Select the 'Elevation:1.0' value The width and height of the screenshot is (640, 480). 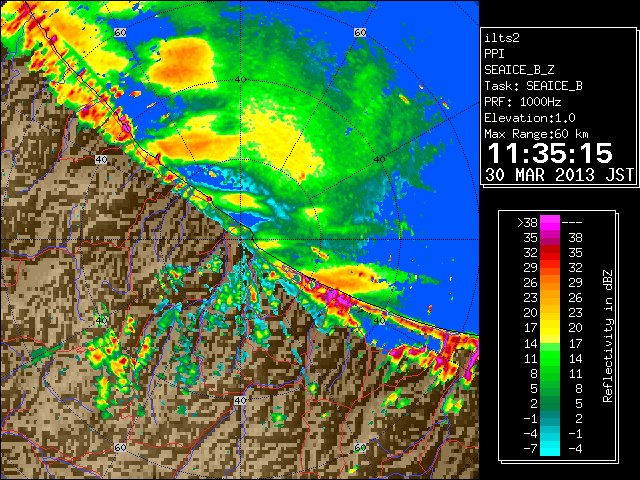(x=530, y=118)
